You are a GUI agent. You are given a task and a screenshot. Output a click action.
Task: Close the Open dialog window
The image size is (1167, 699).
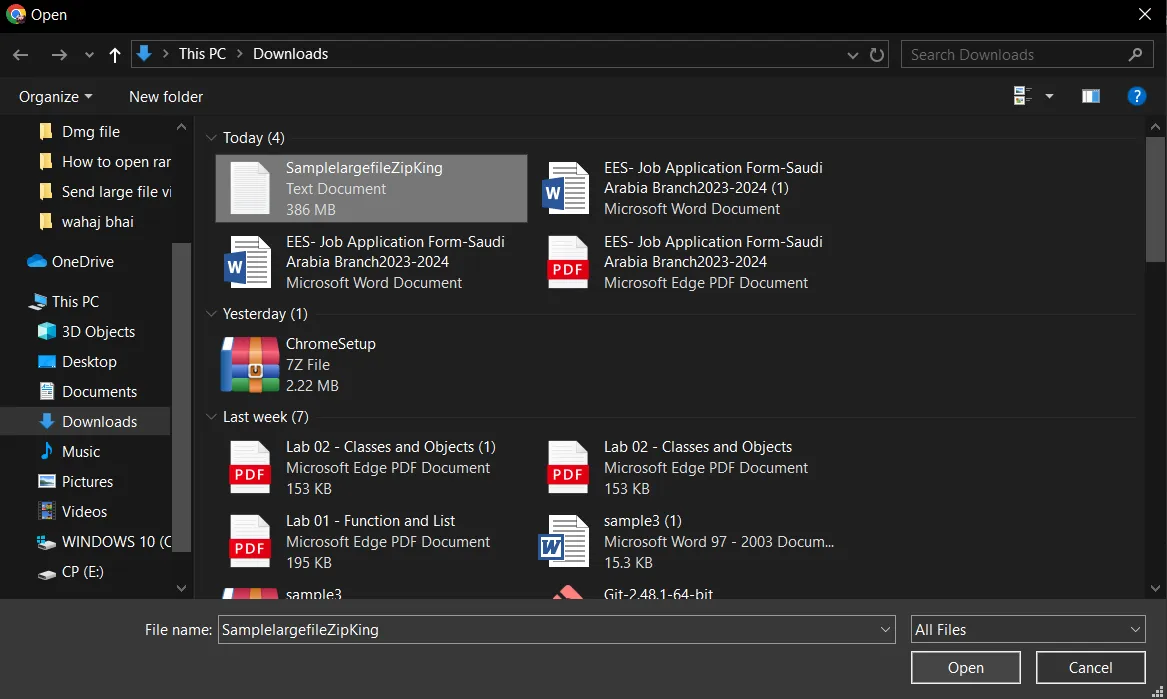click(1145, 14)
